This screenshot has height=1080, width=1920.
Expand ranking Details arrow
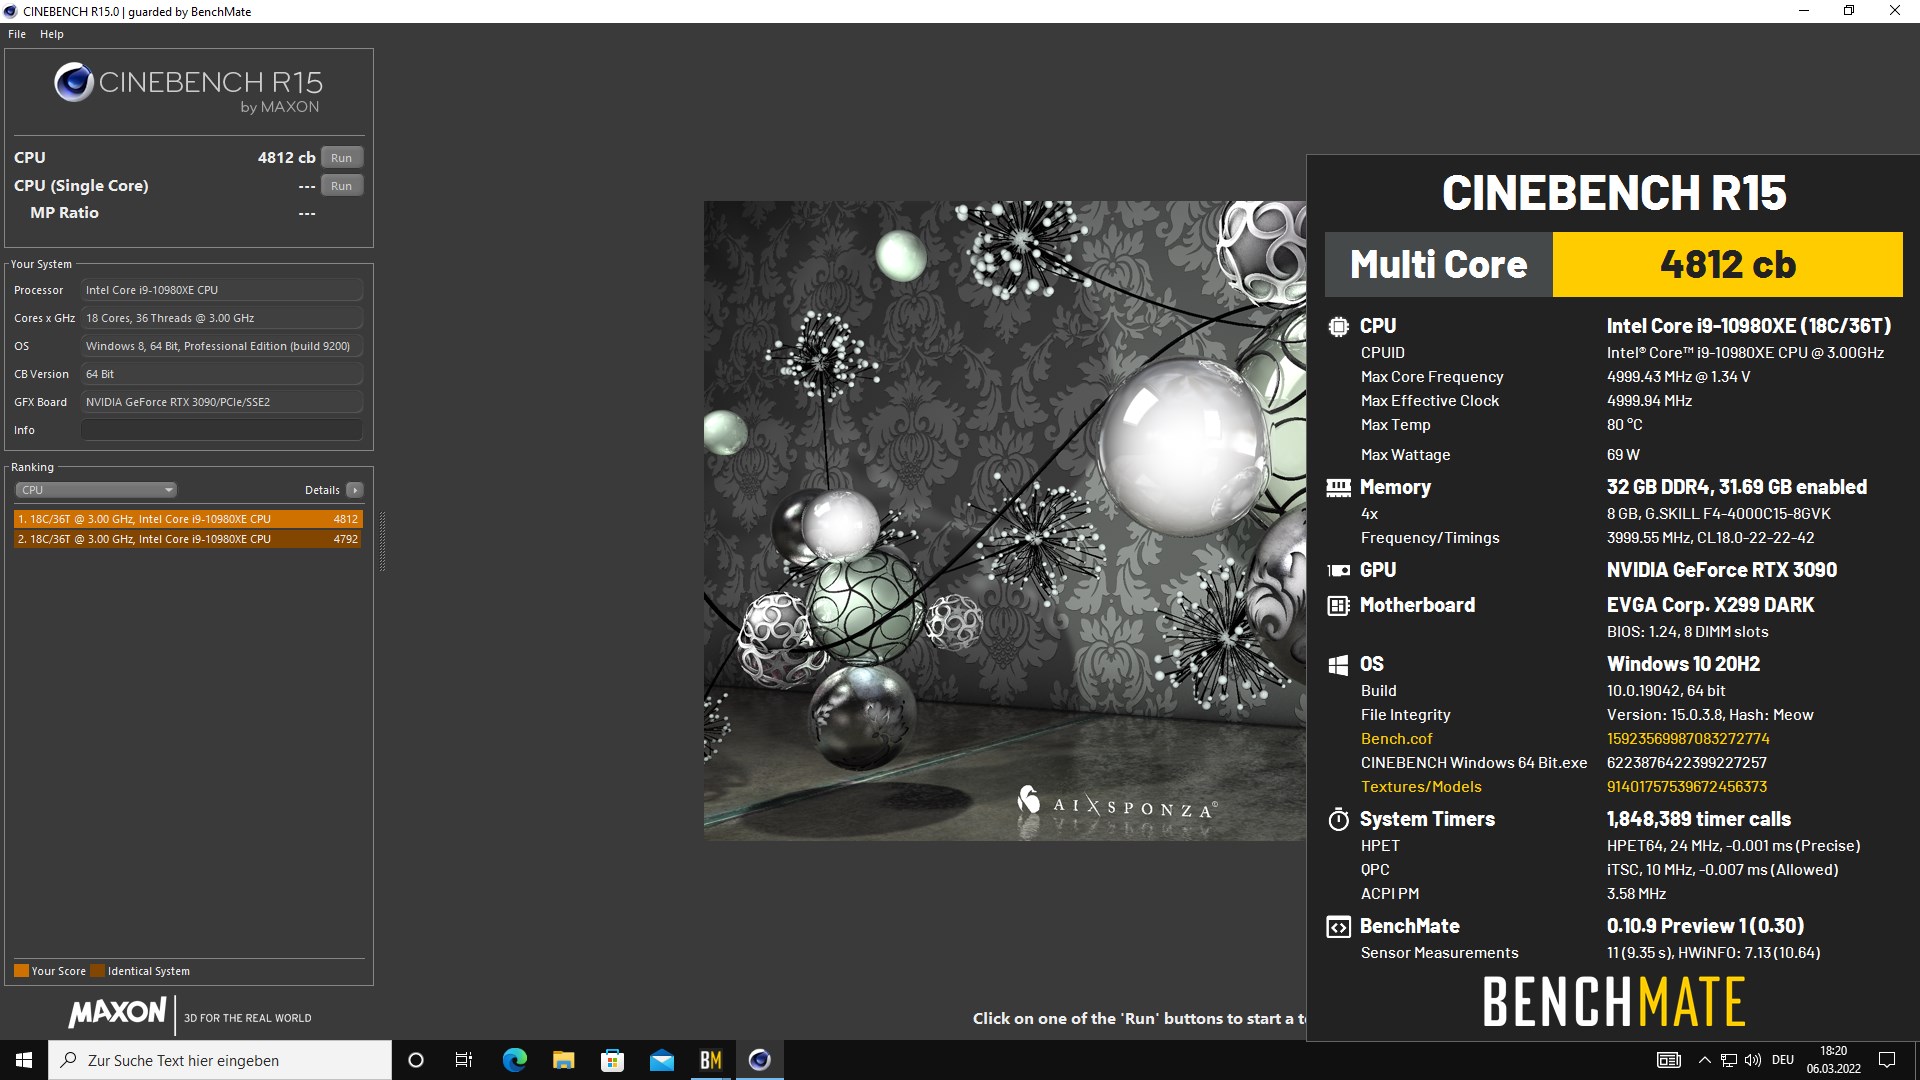click(354, 490)
